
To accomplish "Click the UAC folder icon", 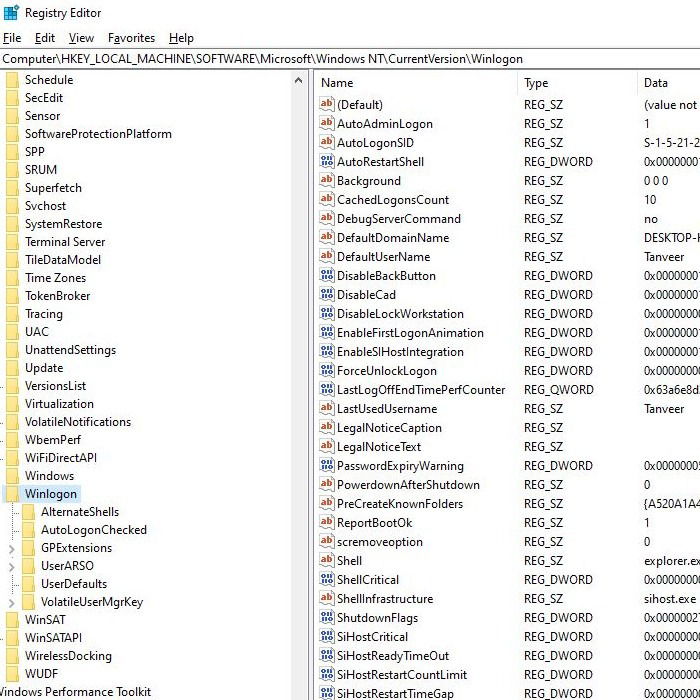I will point(12,332).
